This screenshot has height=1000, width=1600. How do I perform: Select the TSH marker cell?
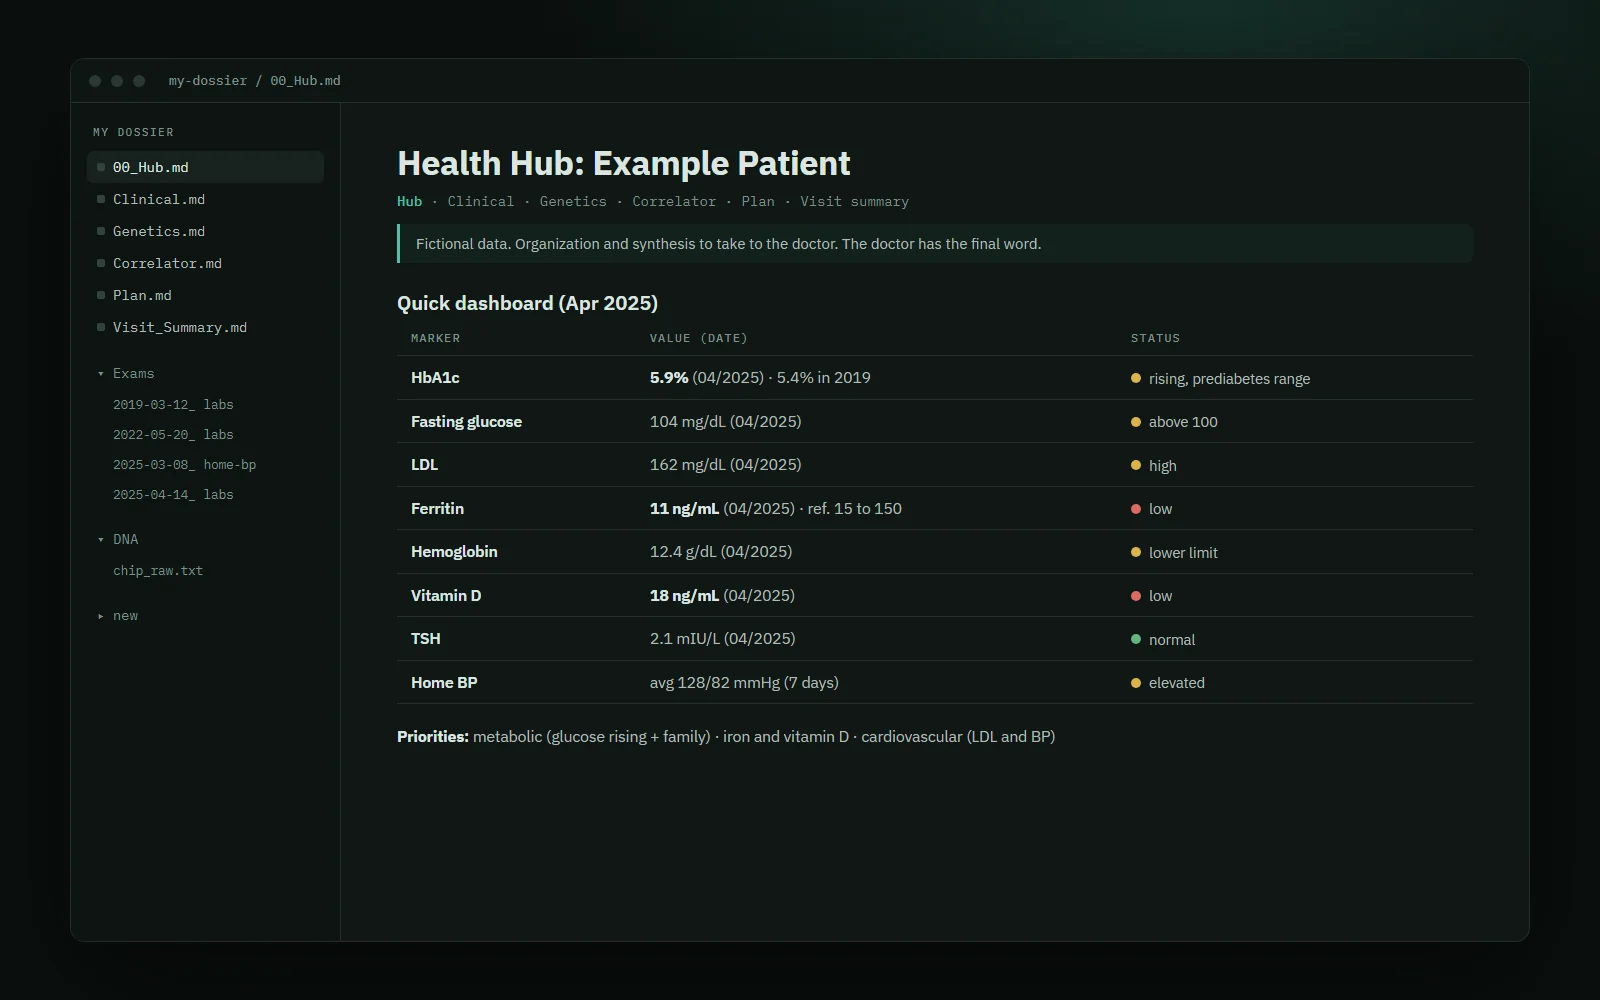coord(425,639)
